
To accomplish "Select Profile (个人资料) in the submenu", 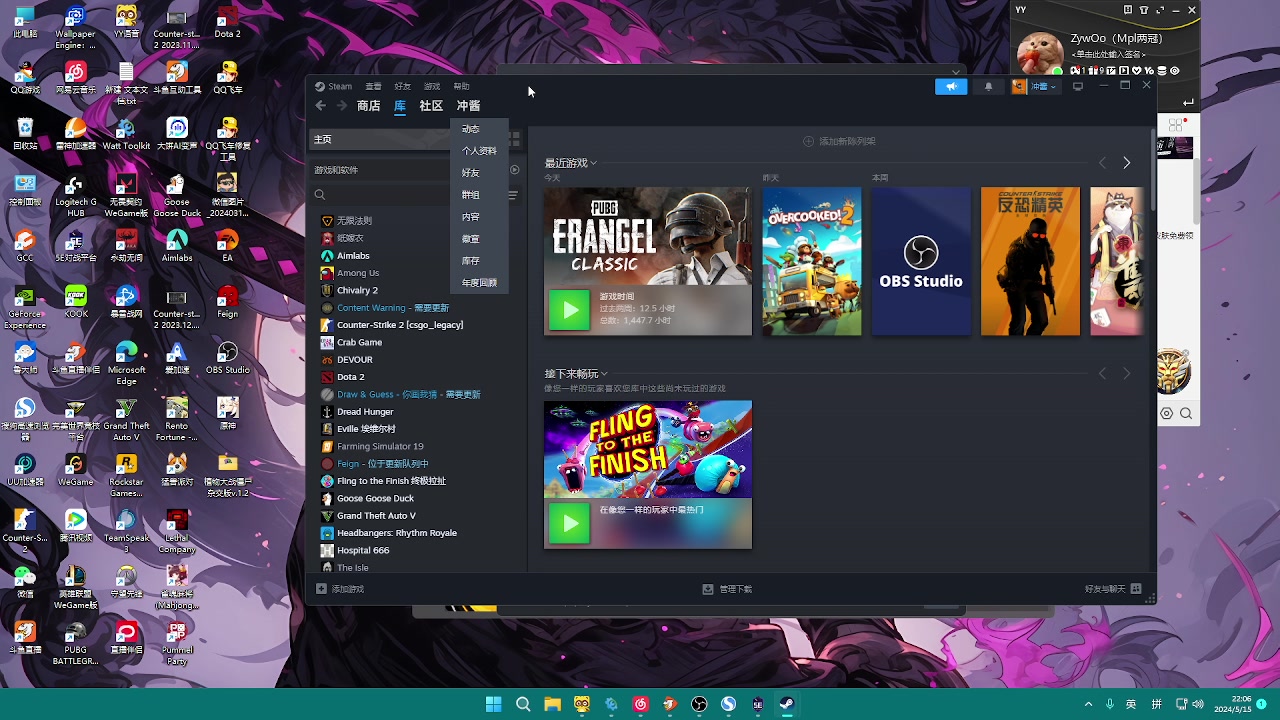I will (479, 151).
